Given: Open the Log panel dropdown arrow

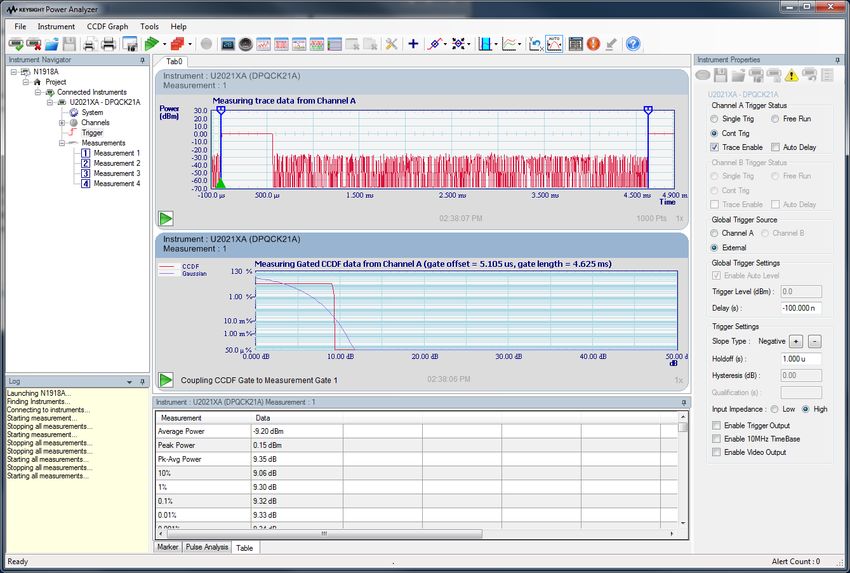Looking at the screenshot, I should (x=130, y=382).
